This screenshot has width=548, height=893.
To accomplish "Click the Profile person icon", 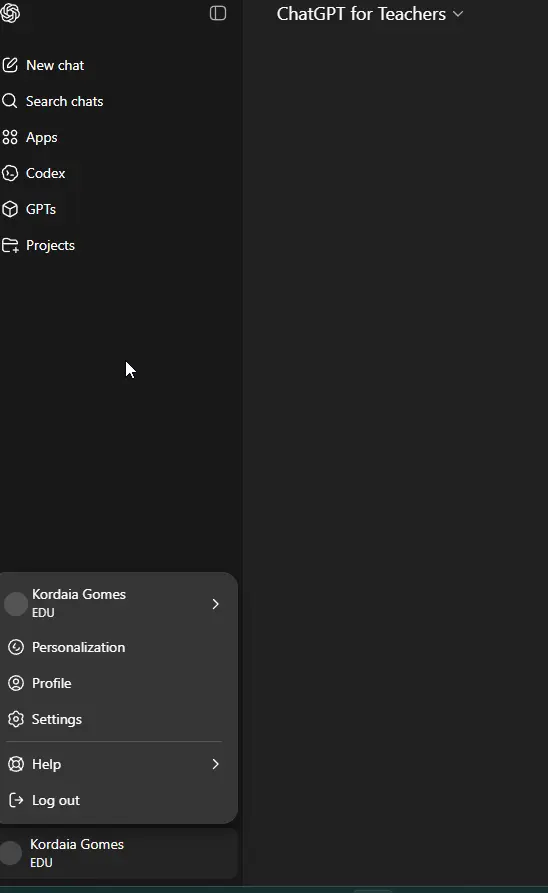I will pyautogui.click(x=16, y=683).
